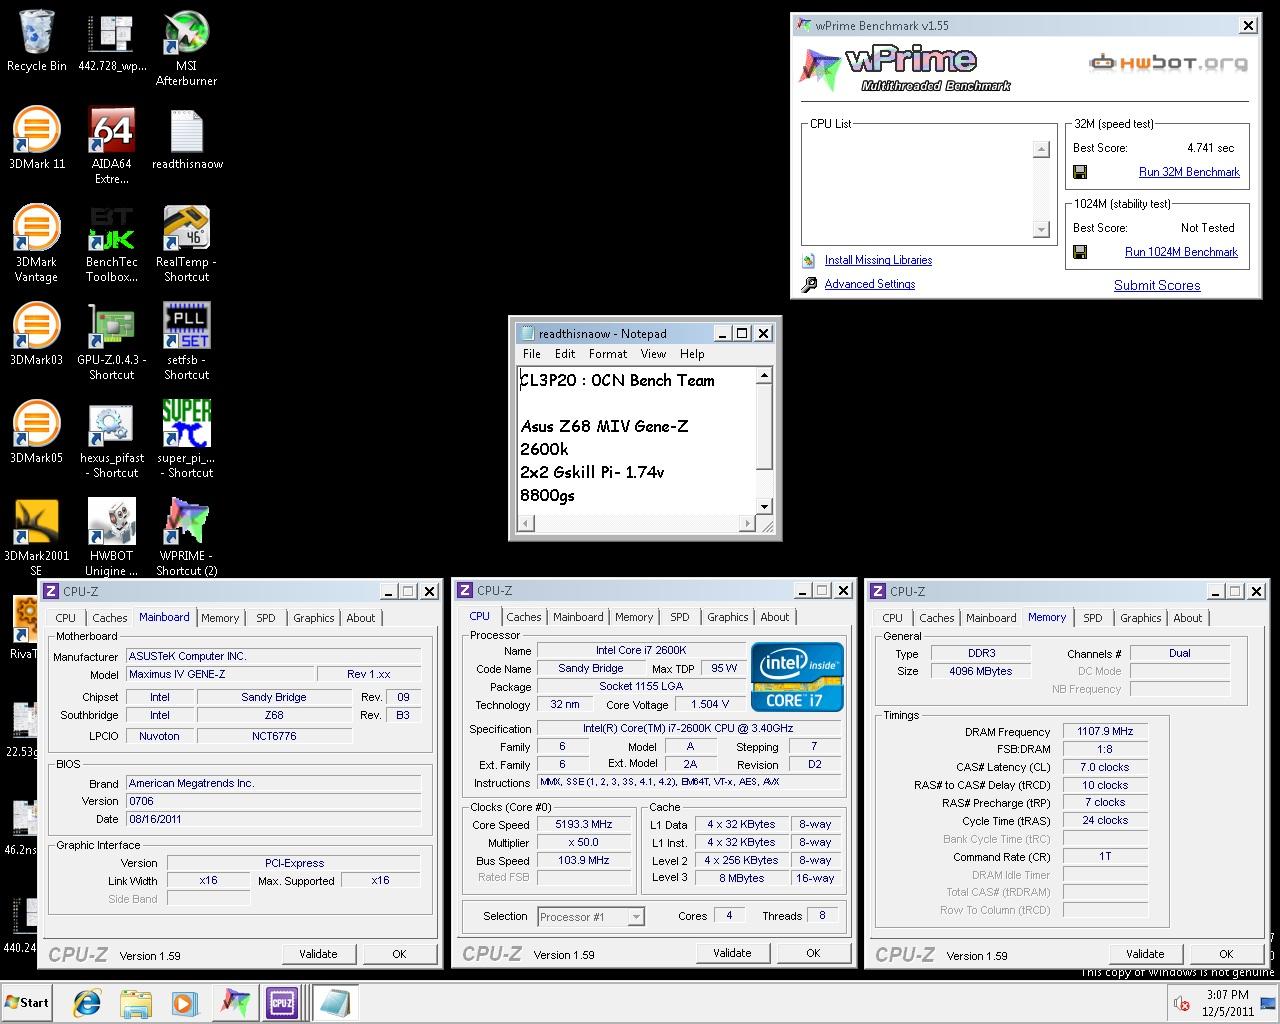
Task: Click Validate in the Mainboard CPU-Z window
Action: click(318, 954)
